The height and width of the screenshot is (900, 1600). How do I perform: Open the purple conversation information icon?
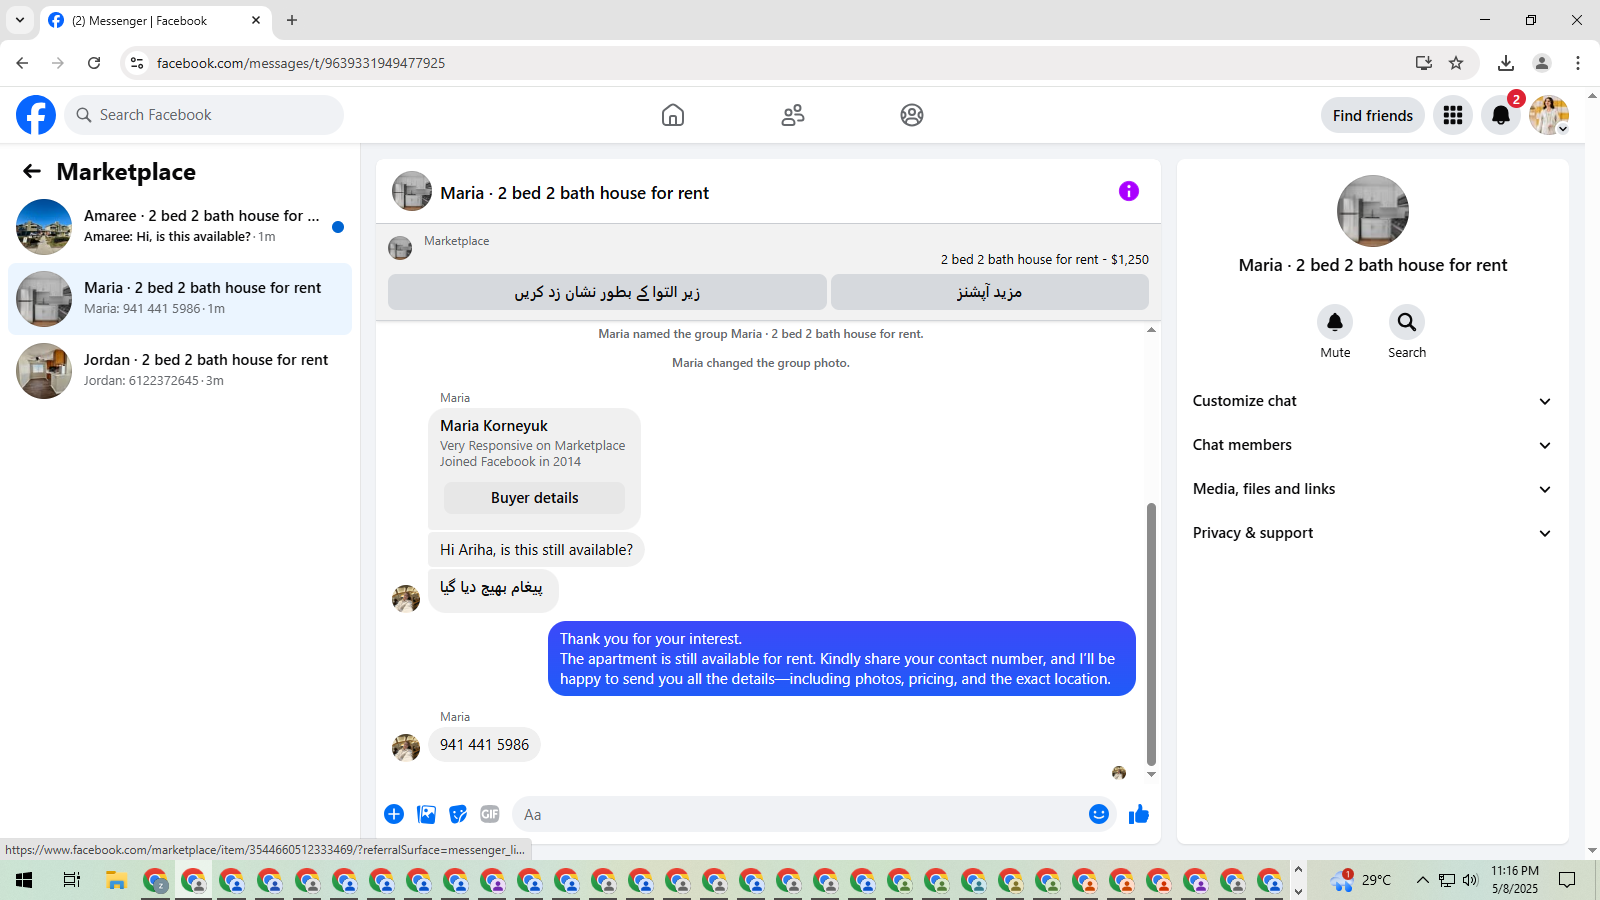click(1129, 191)
